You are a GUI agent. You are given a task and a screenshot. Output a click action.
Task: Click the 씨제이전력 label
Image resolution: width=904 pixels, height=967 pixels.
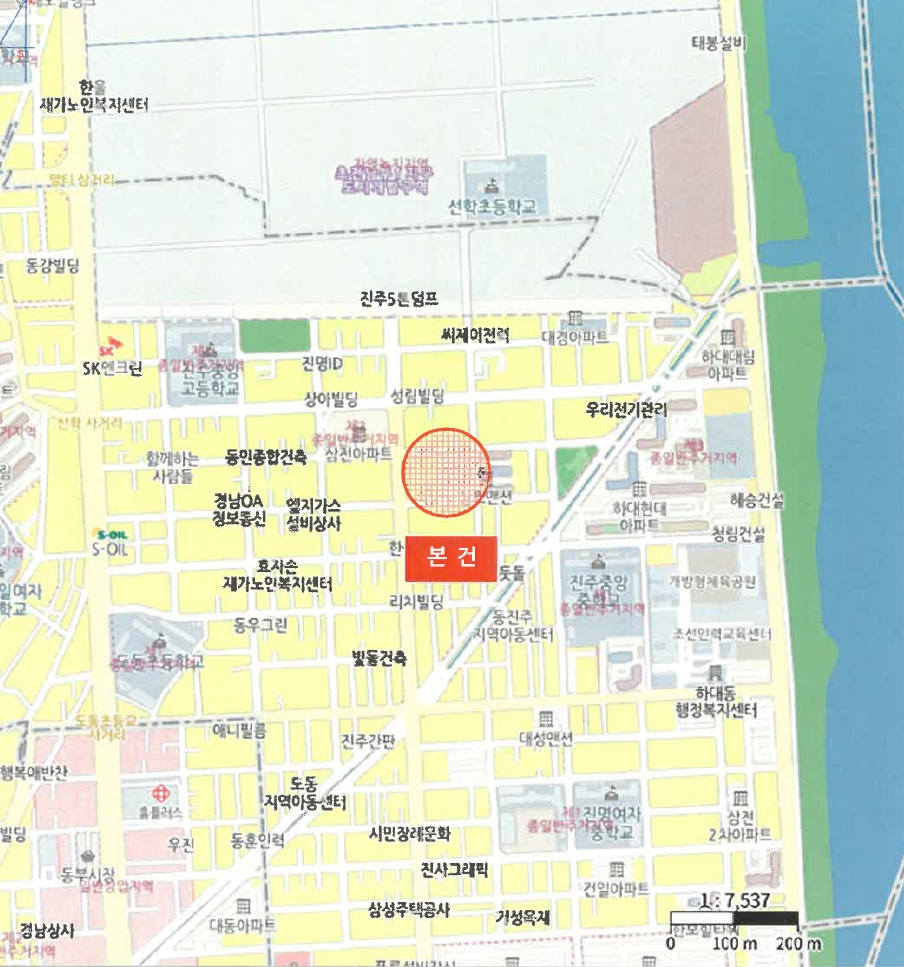tap(475, 335)
